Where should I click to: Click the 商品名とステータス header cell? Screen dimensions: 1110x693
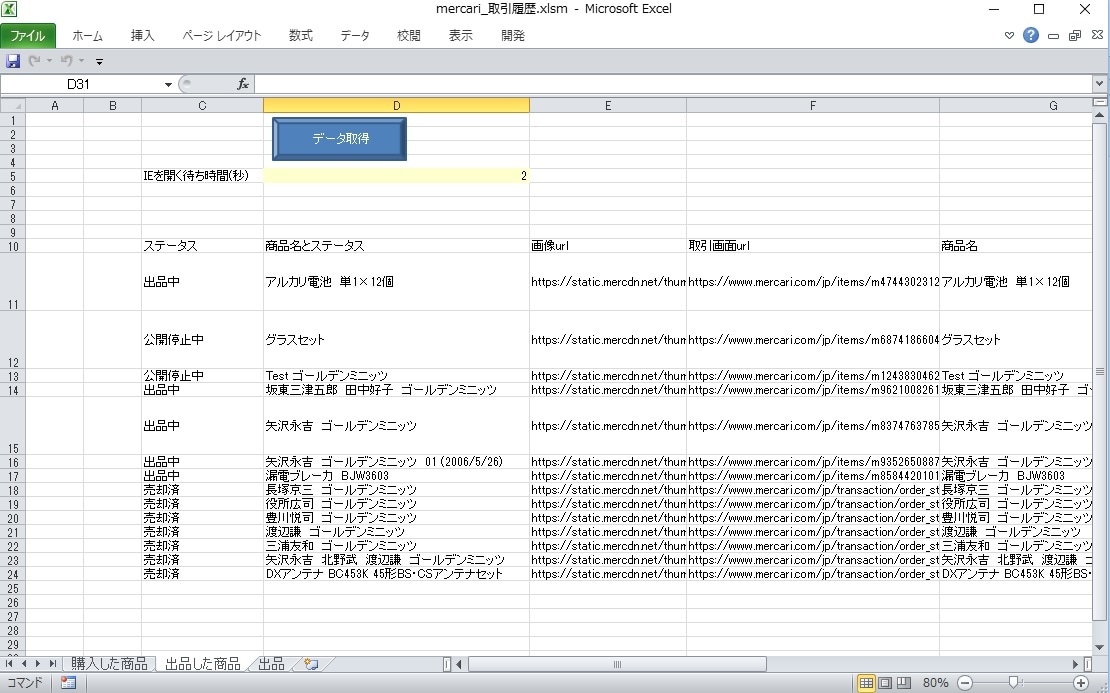click(x=396, y=246)
